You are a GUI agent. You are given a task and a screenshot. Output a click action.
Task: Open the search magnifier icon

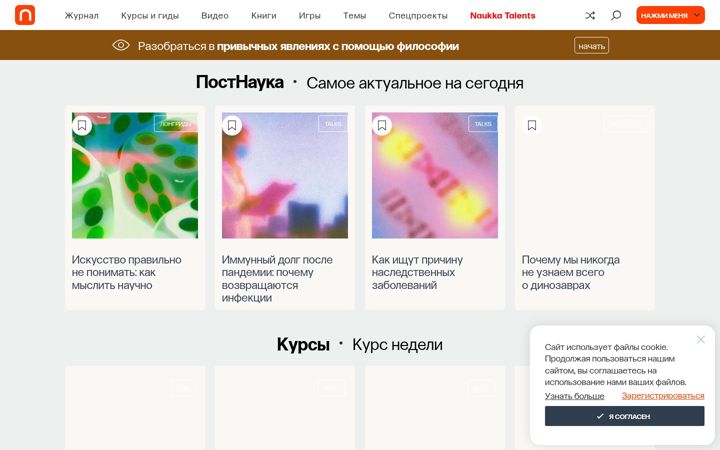(616, 15)
